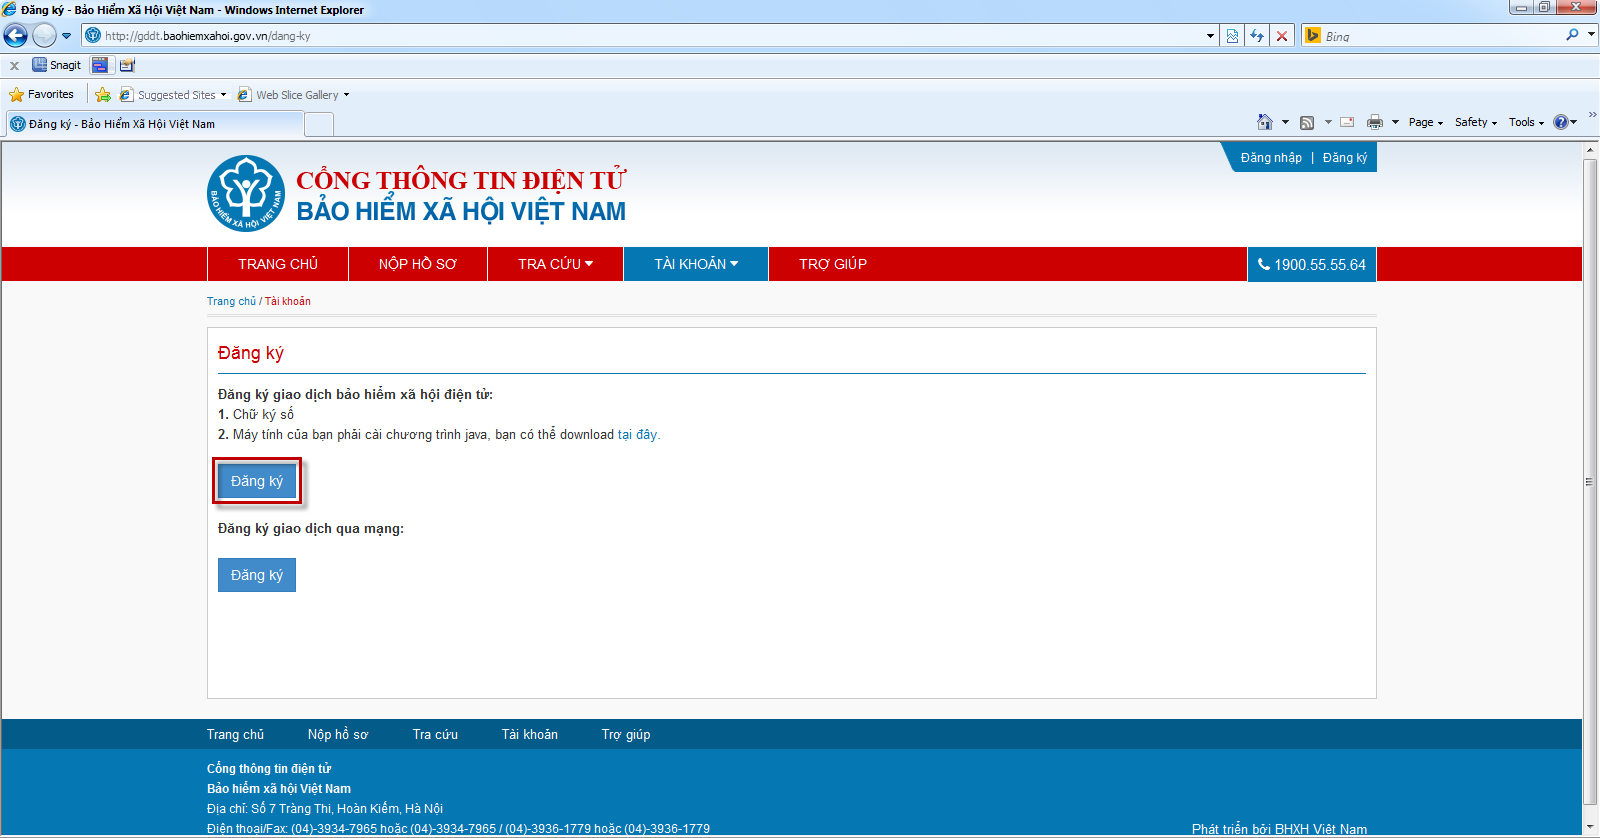
Task: Click footer Tài khoản link
Action: tap(530, 734)
